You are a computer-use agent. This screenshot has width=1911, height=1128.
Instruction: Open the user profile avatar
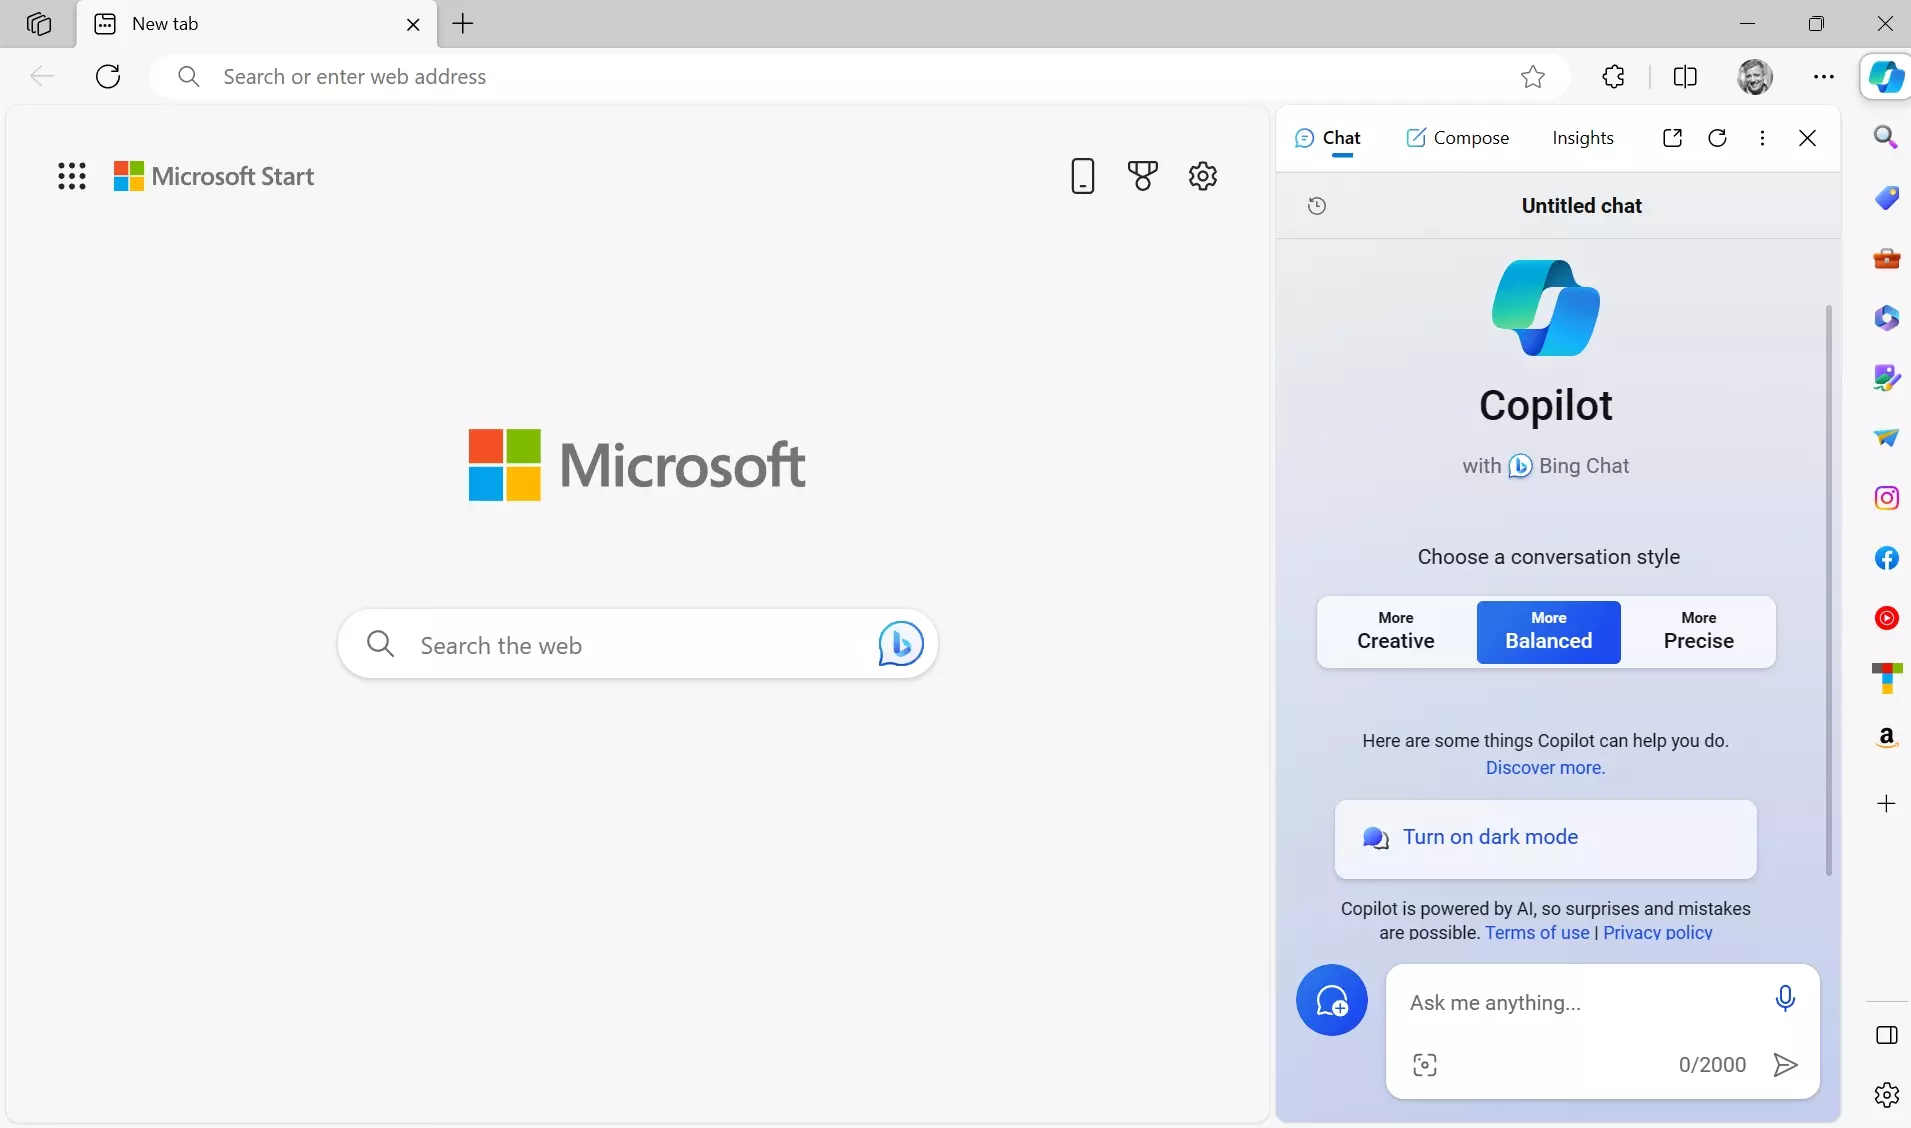[1754, 76]
